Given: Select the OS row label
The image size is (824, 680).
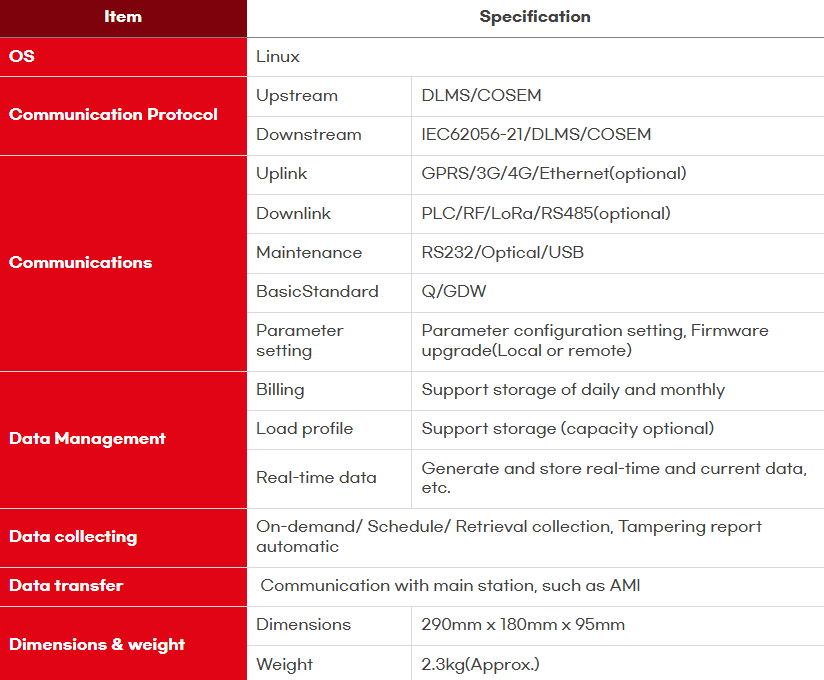Looking at the screenshot, I should 22,57.
